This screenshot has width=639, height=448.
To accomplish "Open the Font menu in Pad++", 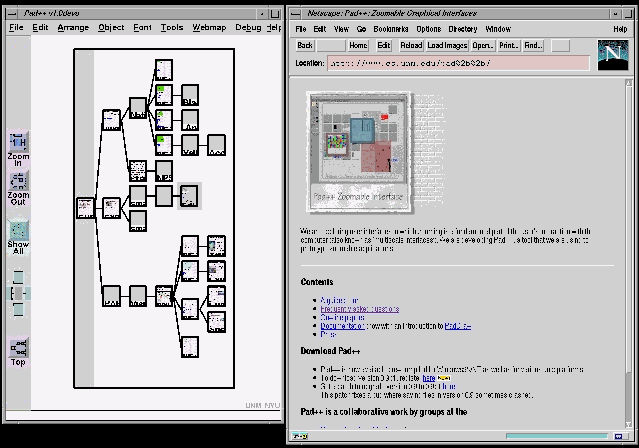I will click(142, 27).
